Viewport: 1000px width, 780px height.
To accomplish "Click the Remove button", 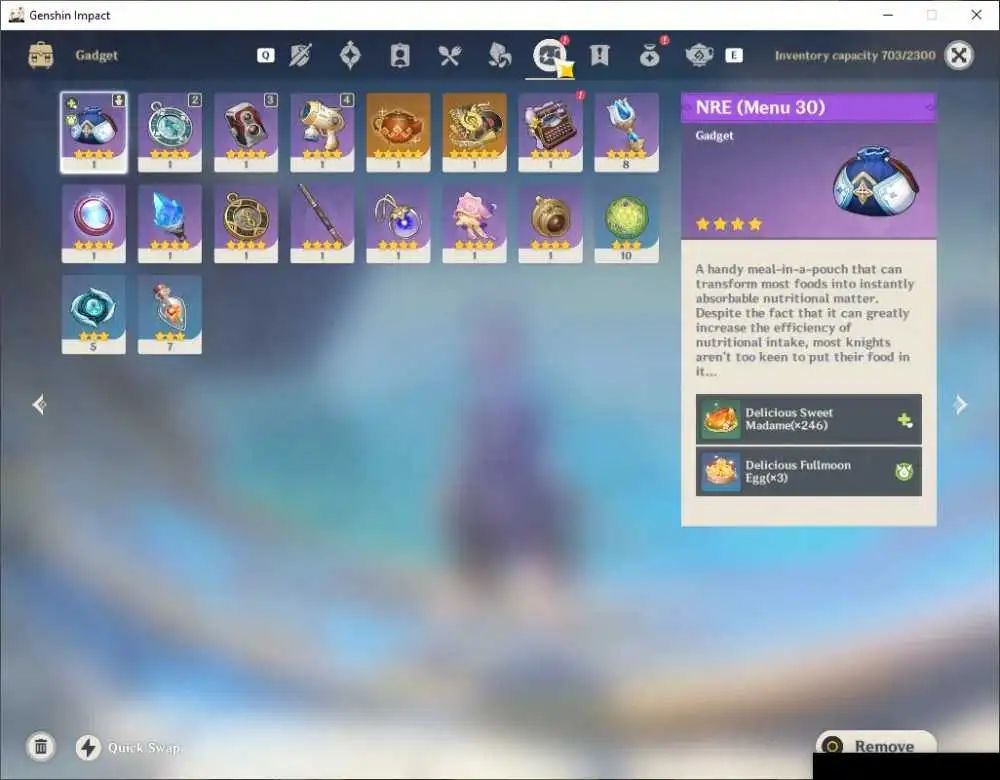I will click(x=876, y=746).
